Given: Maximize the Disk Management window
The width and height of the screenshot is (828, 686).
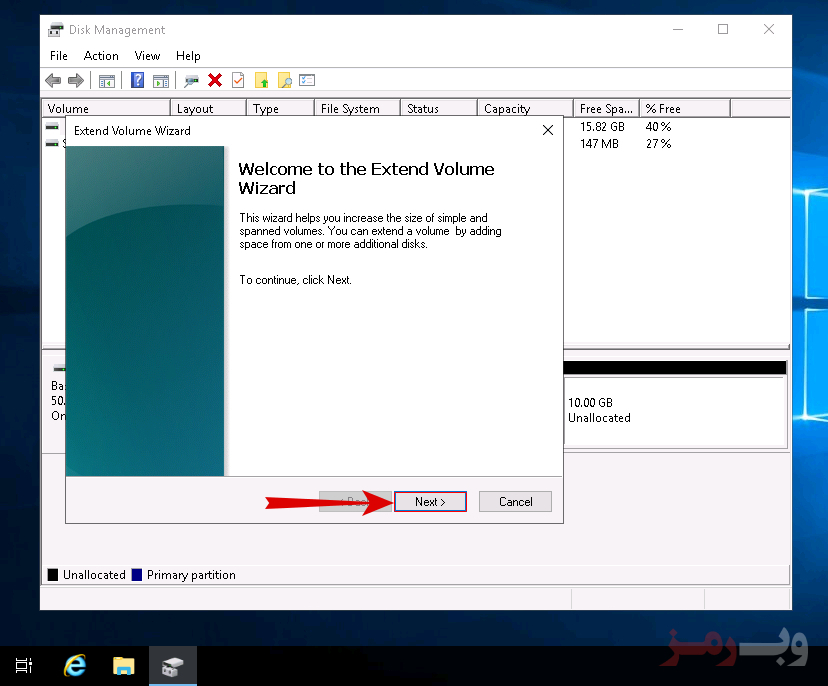Looking at the screenshot, I should [x=723, y=30].
